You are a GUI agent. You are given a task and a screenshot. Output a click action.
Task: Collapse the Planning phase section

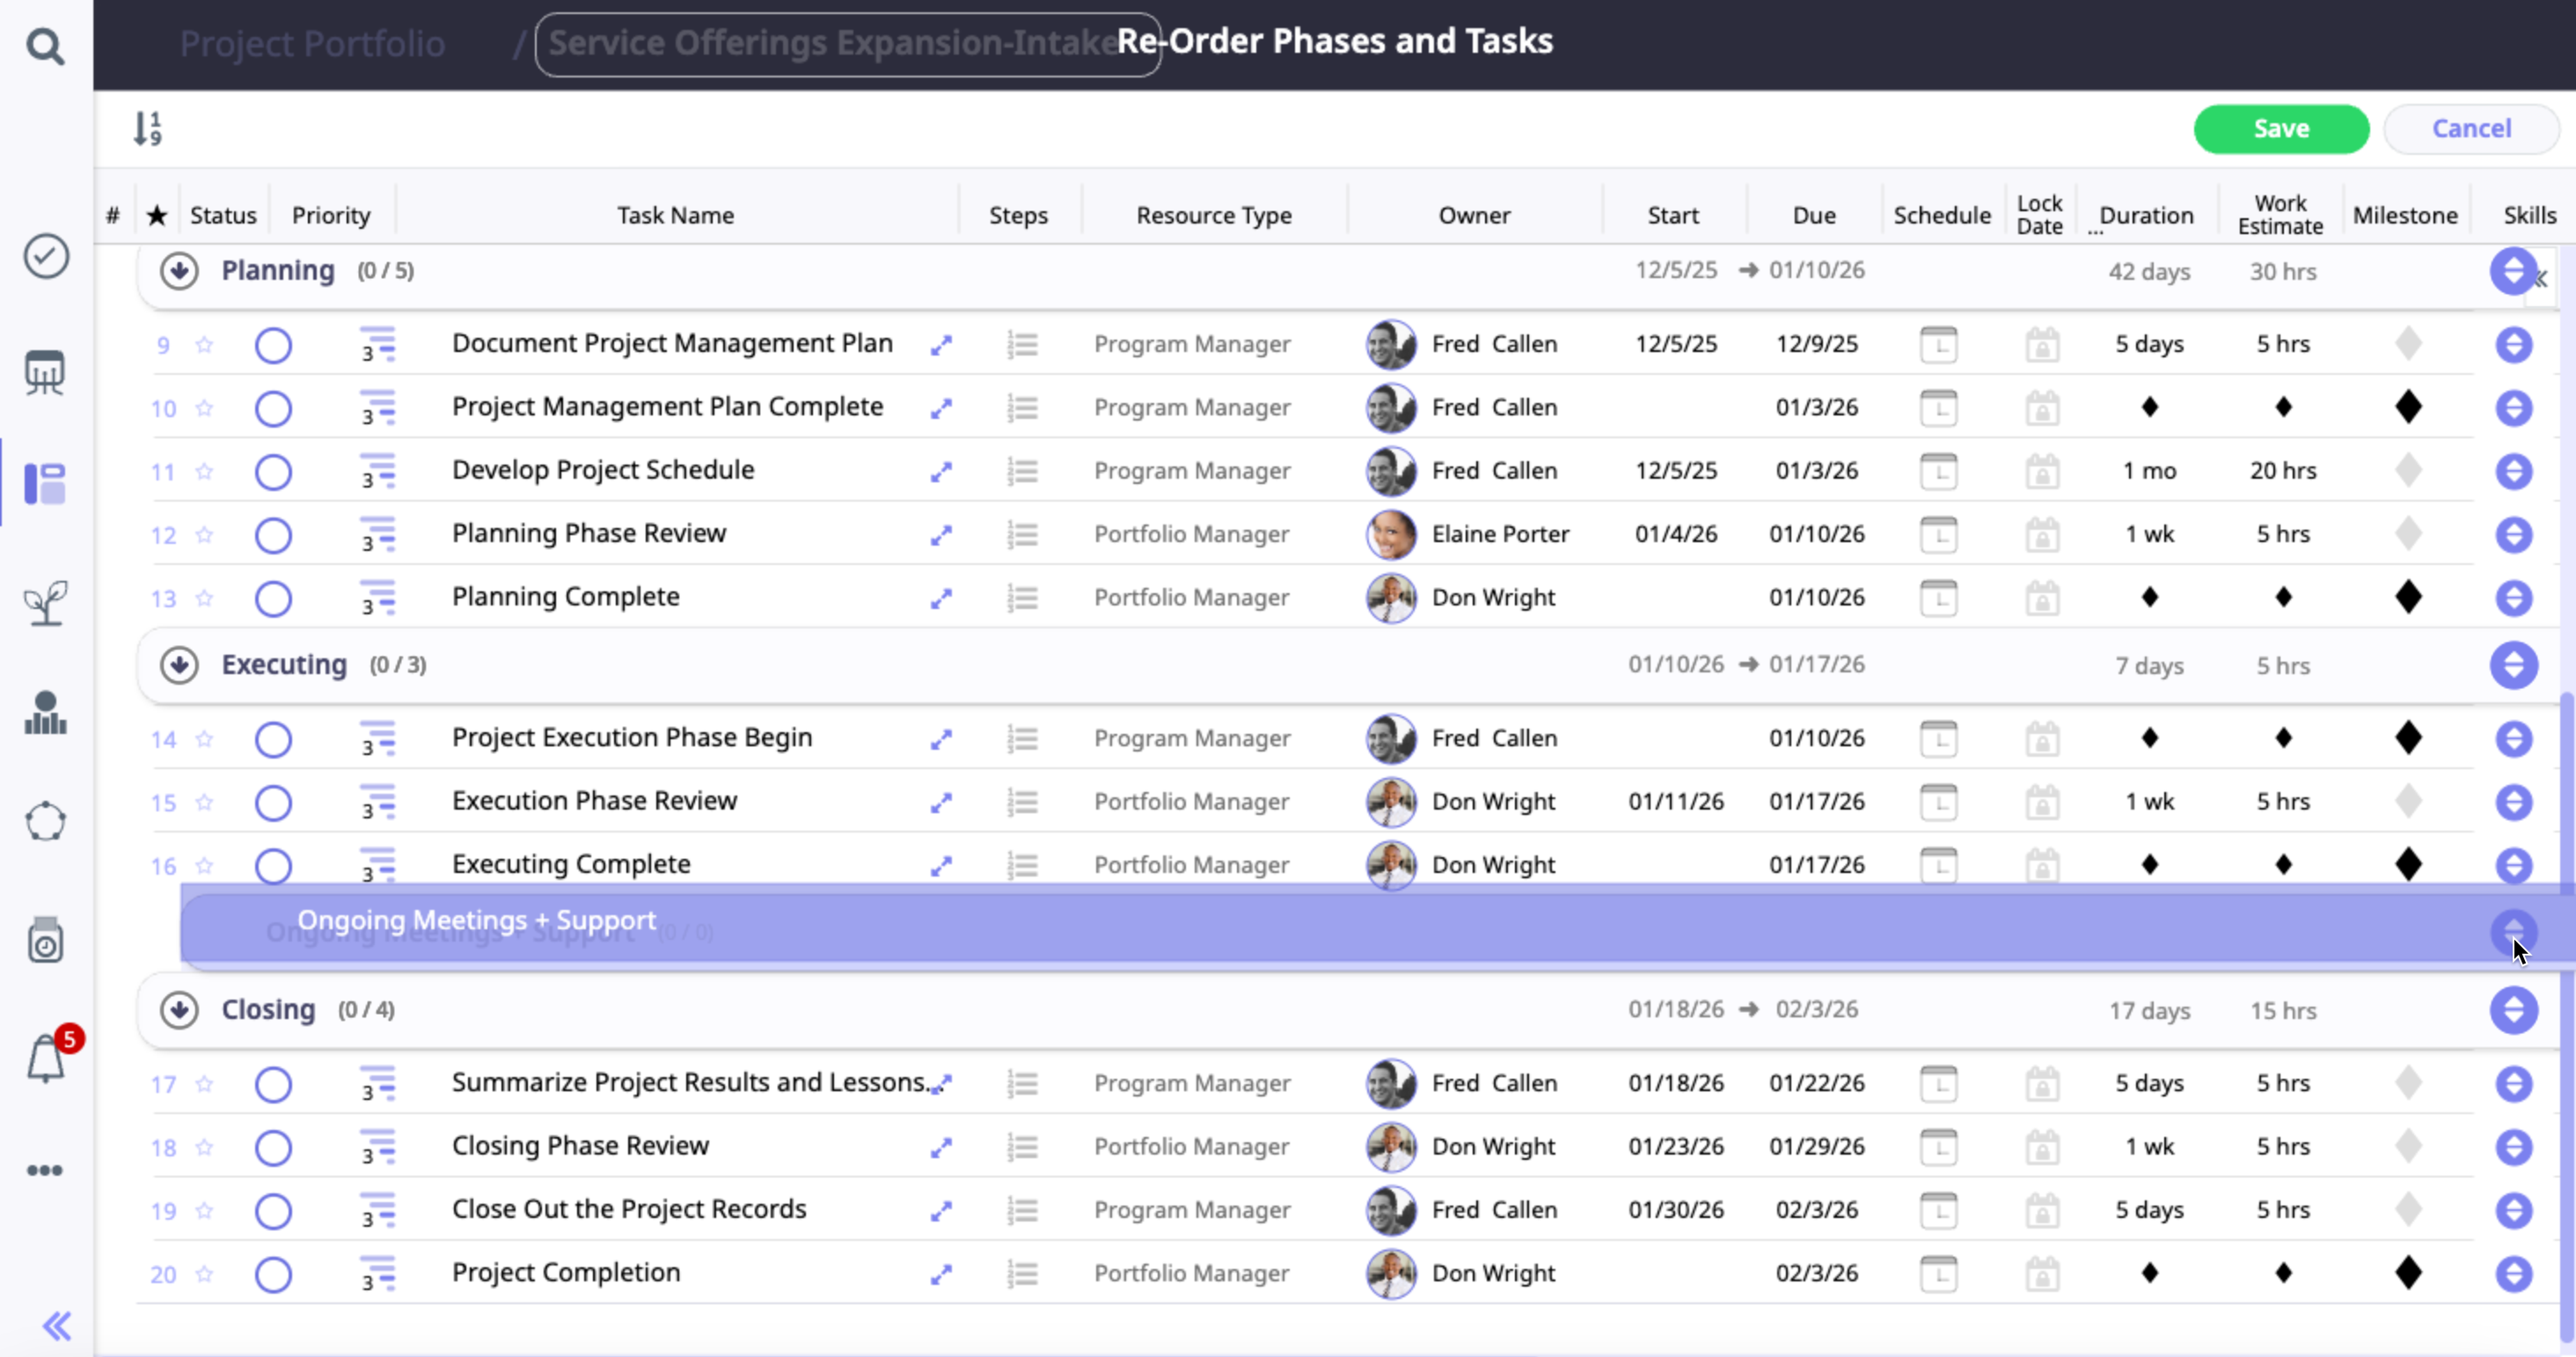pyautogui.click(x=179, y=271)
